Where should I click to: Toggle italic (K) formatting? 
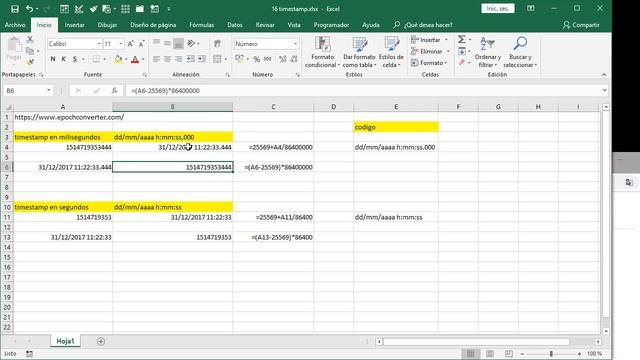coord(64,59)
